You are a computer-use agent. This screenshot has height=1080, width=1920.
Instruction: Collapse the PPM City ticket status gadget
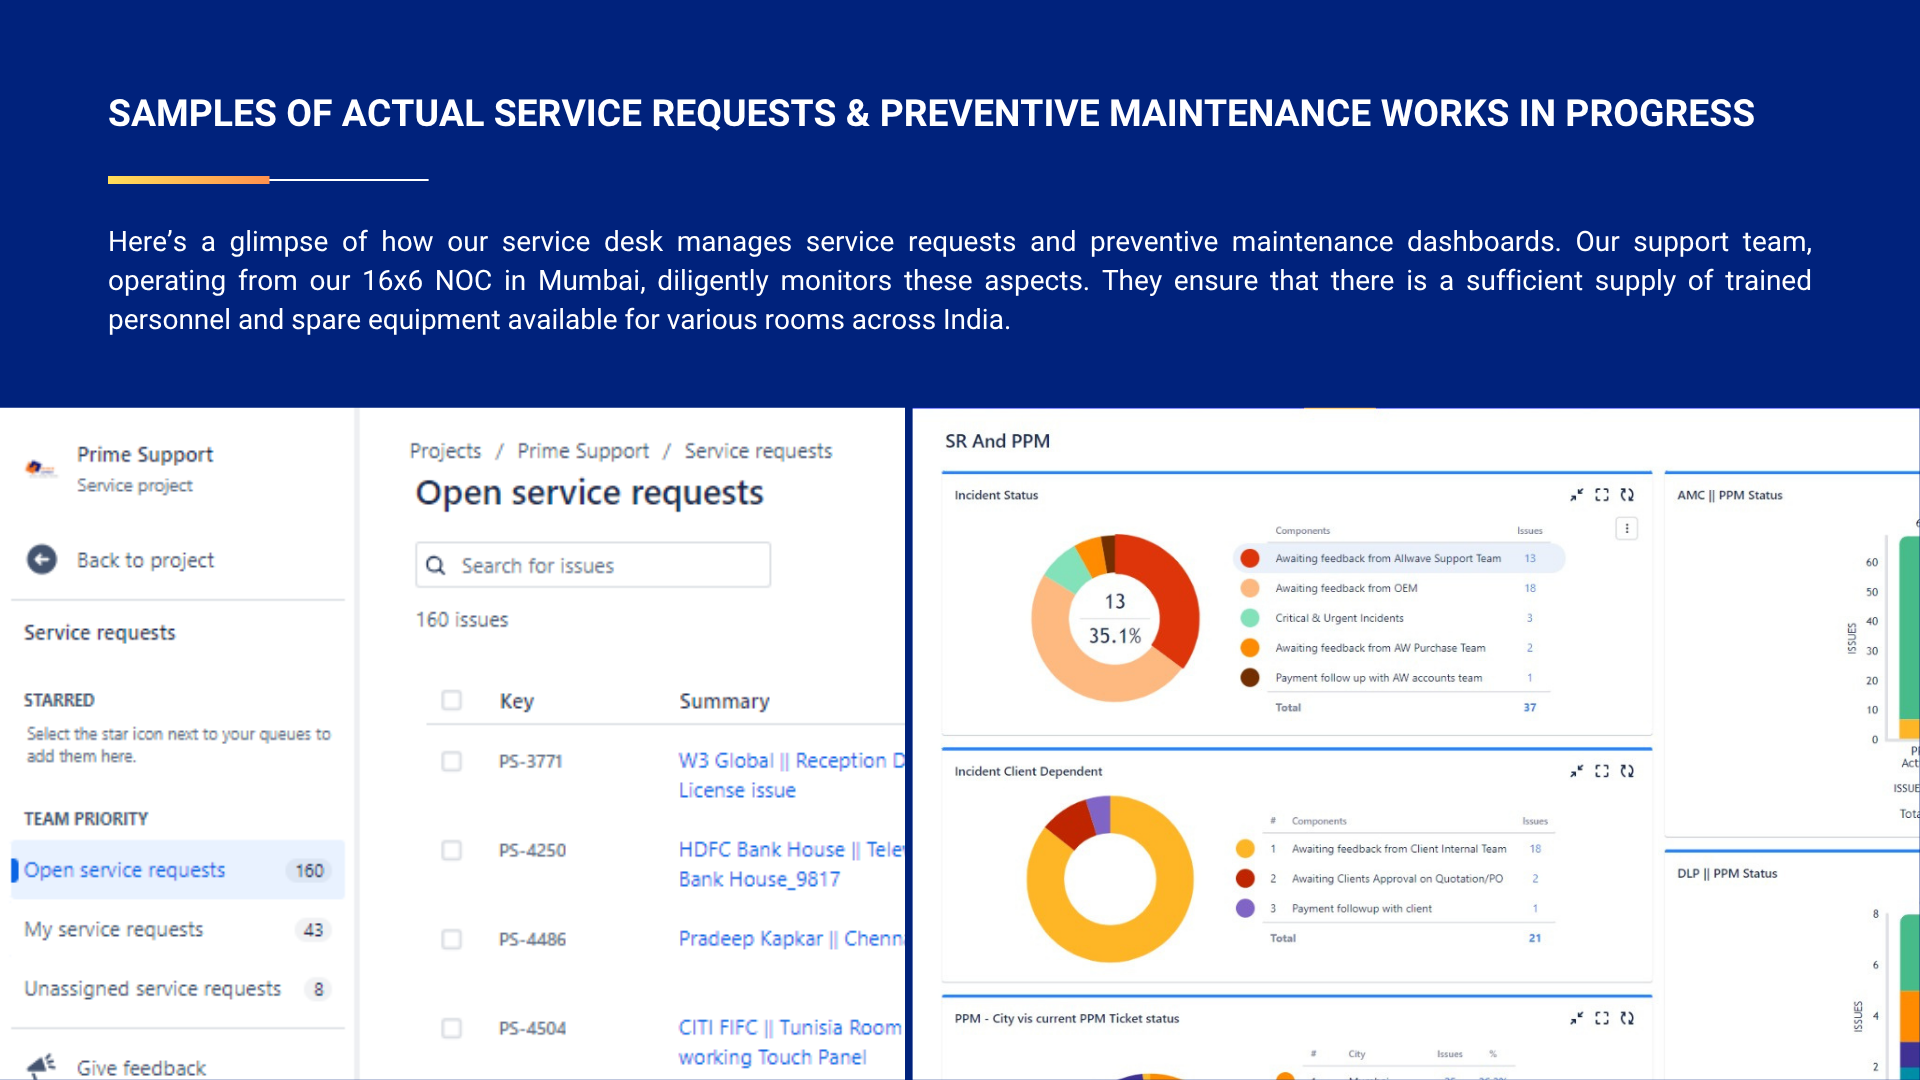click(1577, 1018)
